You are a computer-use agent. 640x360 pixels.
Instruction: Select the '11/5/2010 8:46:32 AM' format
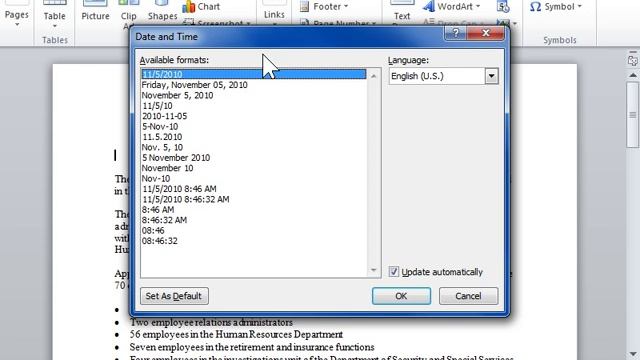[x=186, y=200]
